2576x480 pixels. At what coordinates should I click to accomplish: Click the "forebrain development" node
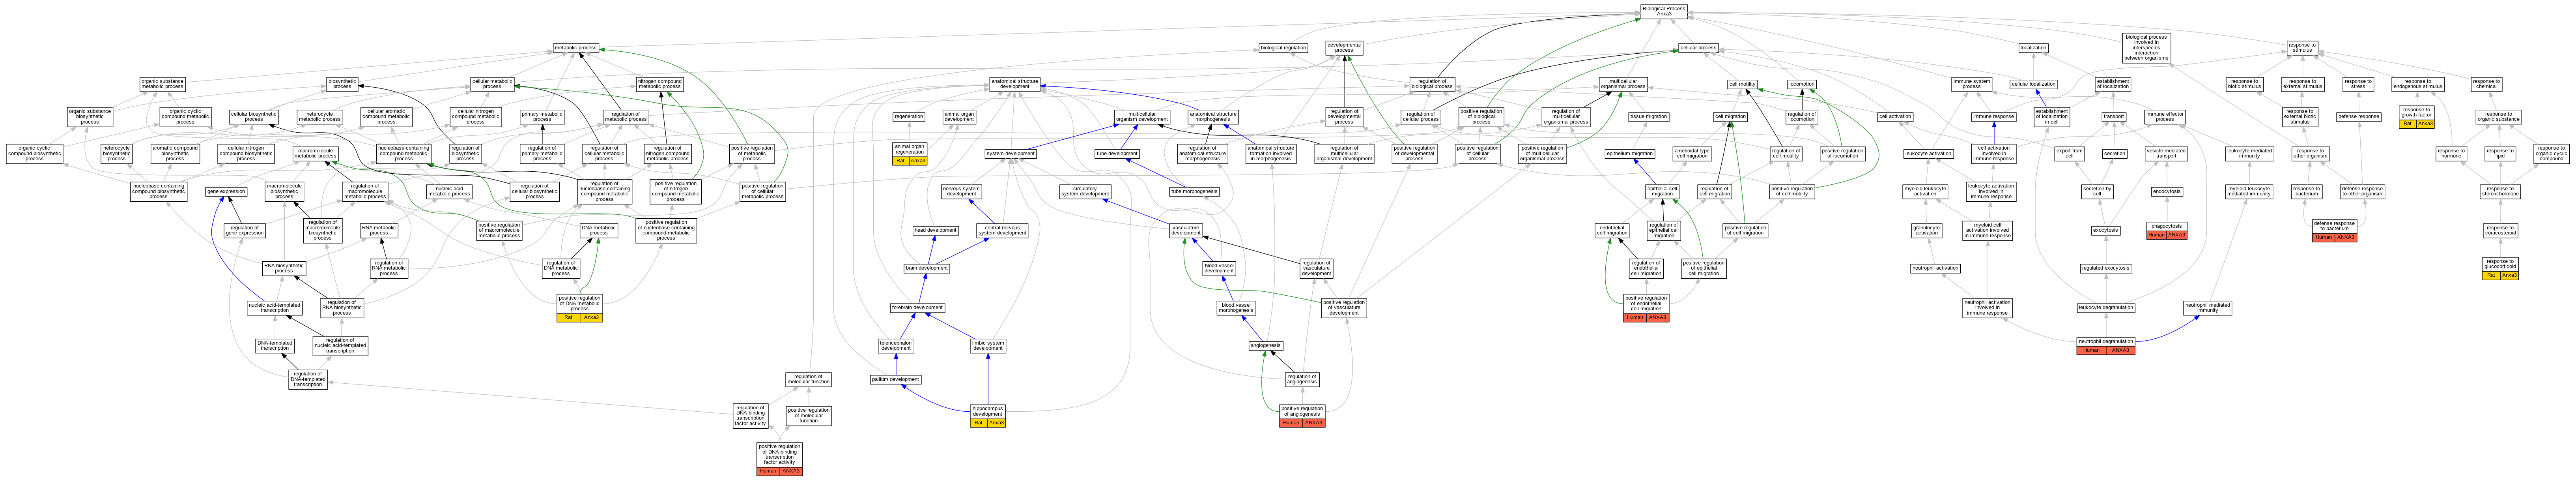[x=917, y=307]
